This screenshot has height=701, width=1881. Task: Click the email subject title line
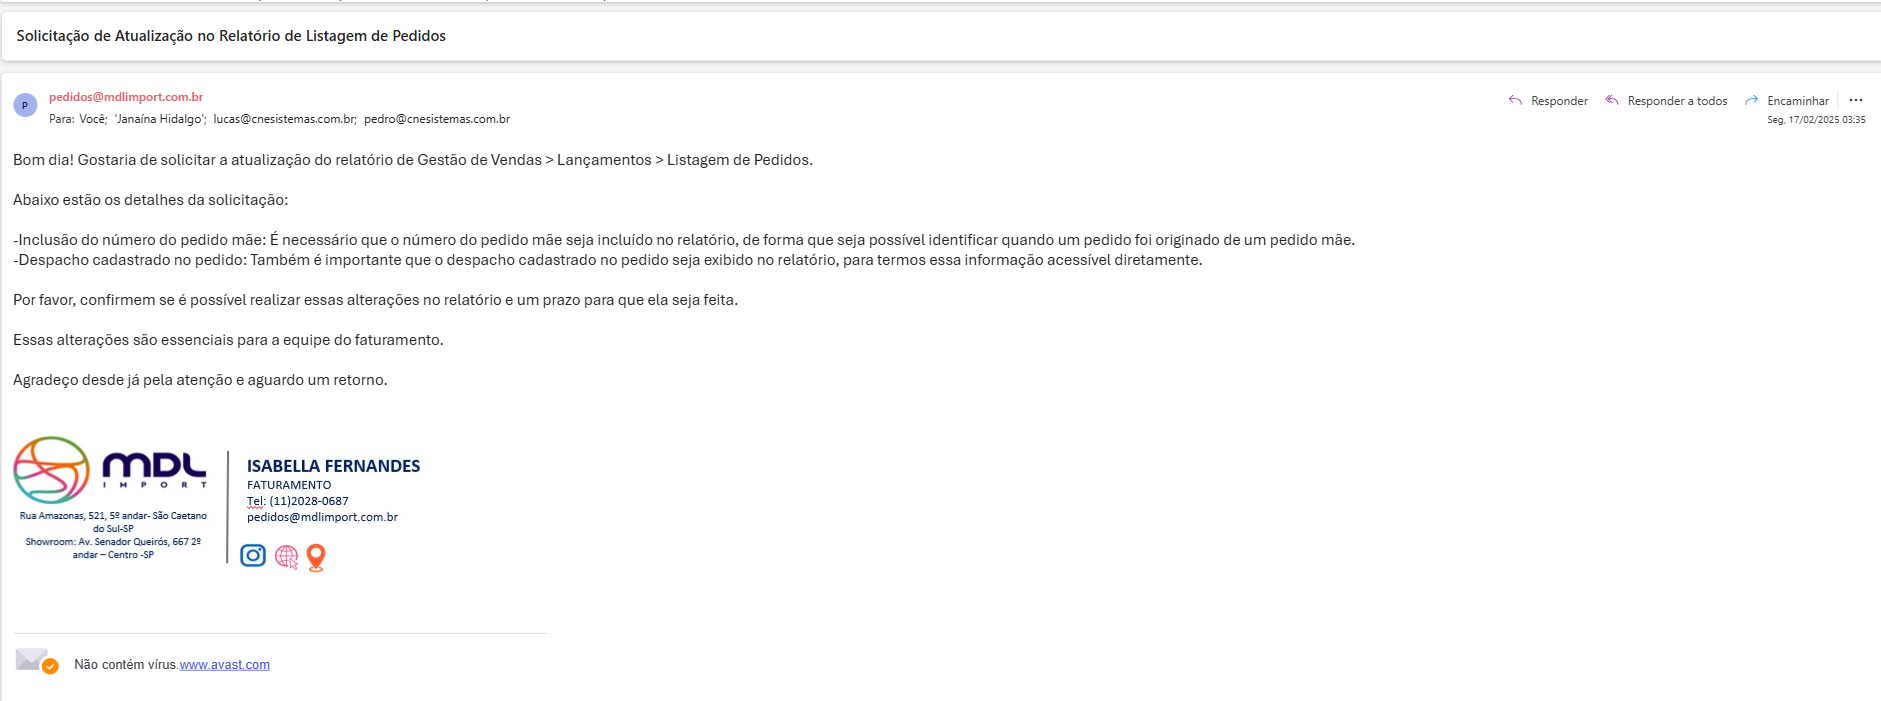[231, 36]
